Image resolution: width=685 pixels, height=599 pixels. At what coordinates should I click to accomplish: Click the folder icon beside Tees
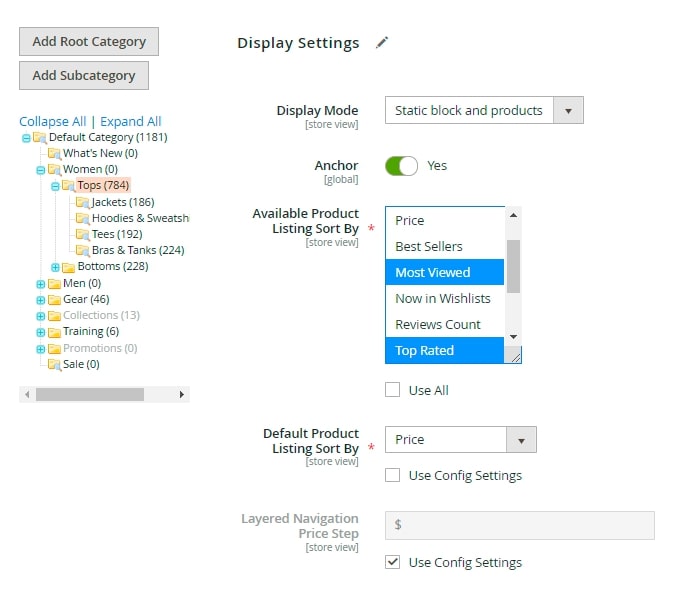click(x=83, y=235)
